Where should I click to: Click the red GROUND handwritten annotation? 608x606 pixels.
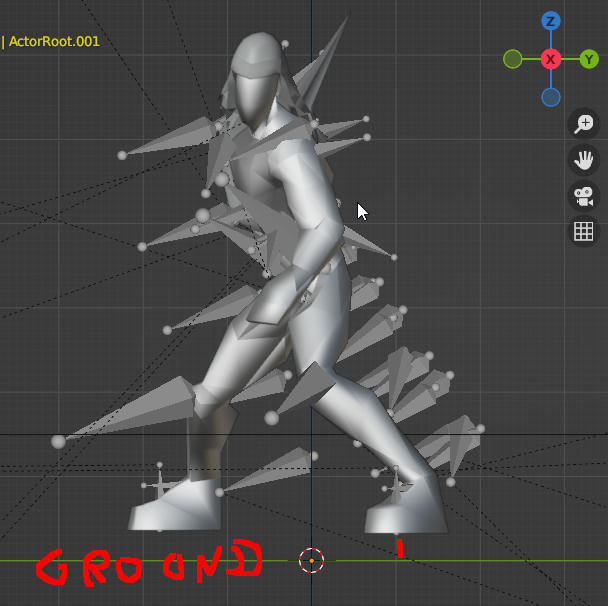click(x=150, y=562)
